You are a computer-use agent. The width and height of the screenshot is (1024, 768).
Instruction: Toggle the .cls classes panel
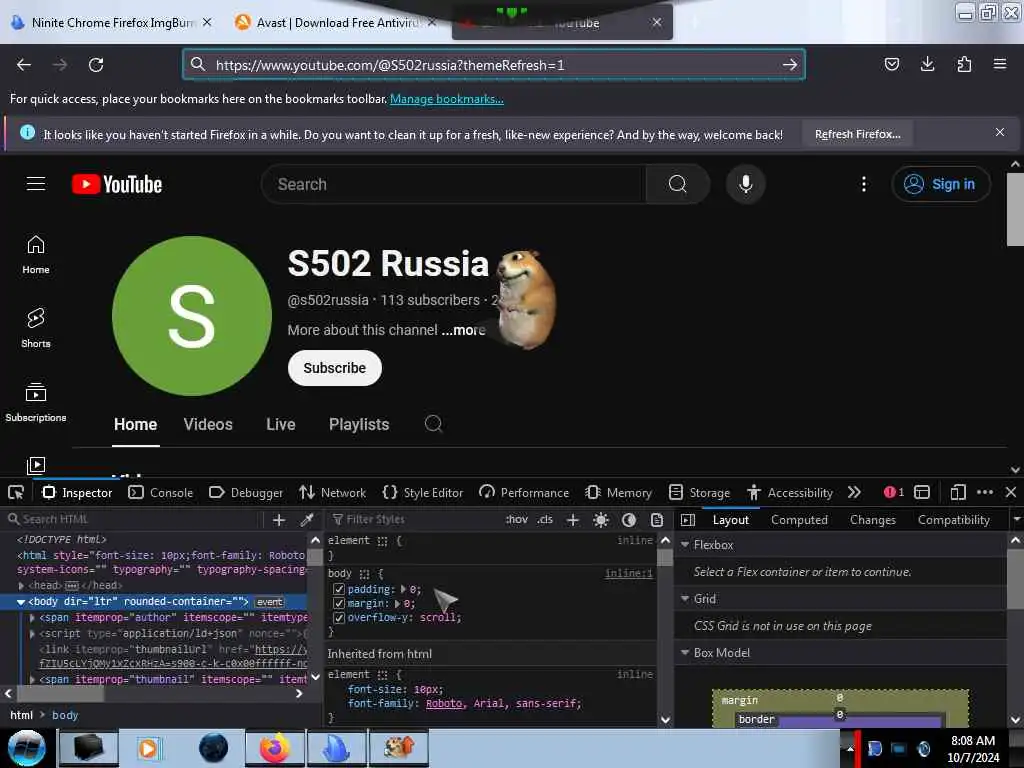click(x=545, y=520)
